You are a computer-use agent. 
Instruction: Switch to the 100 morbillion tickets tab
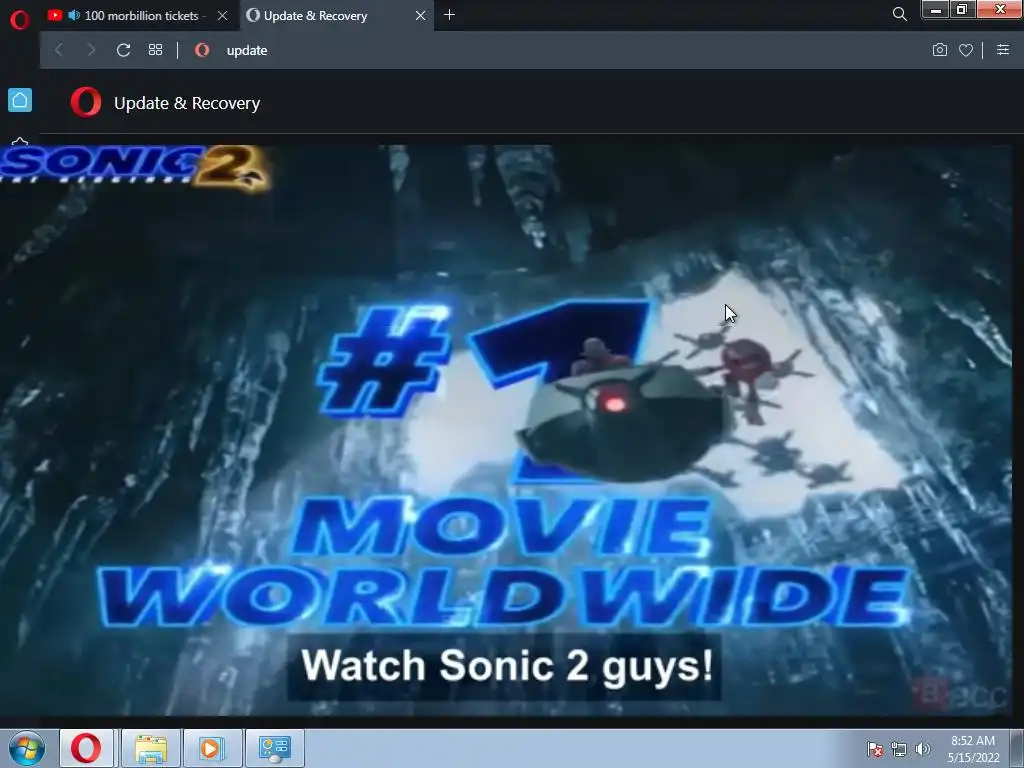click(140, 16)
